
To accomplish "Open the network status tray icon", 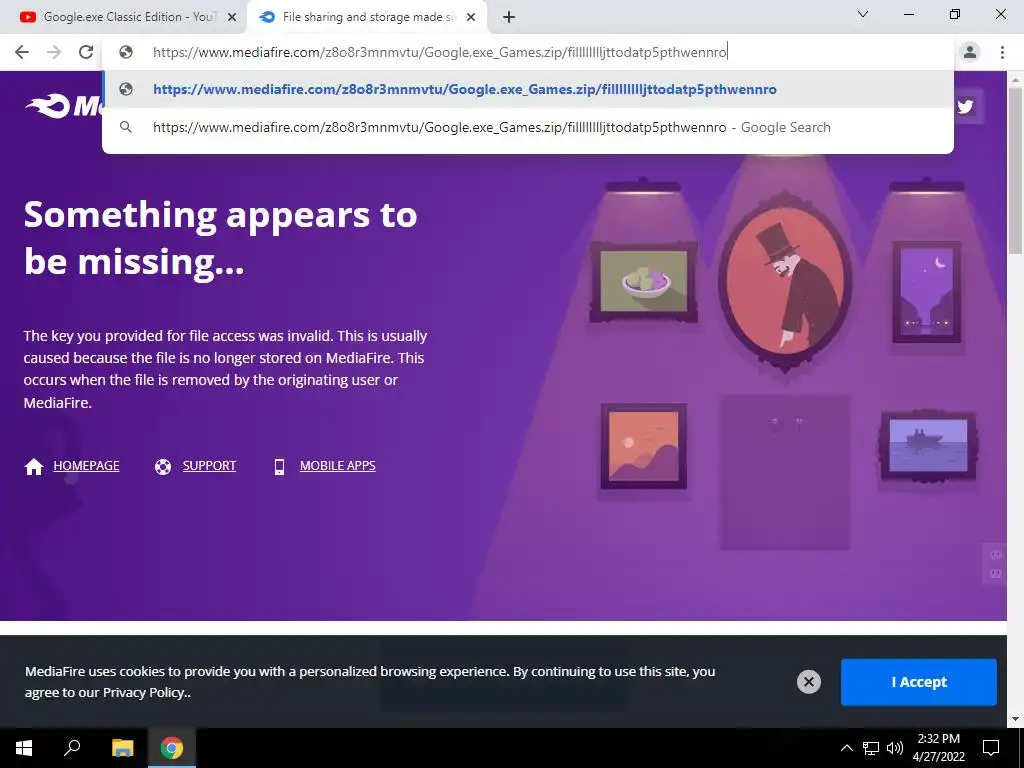I will tap(871, 748).
